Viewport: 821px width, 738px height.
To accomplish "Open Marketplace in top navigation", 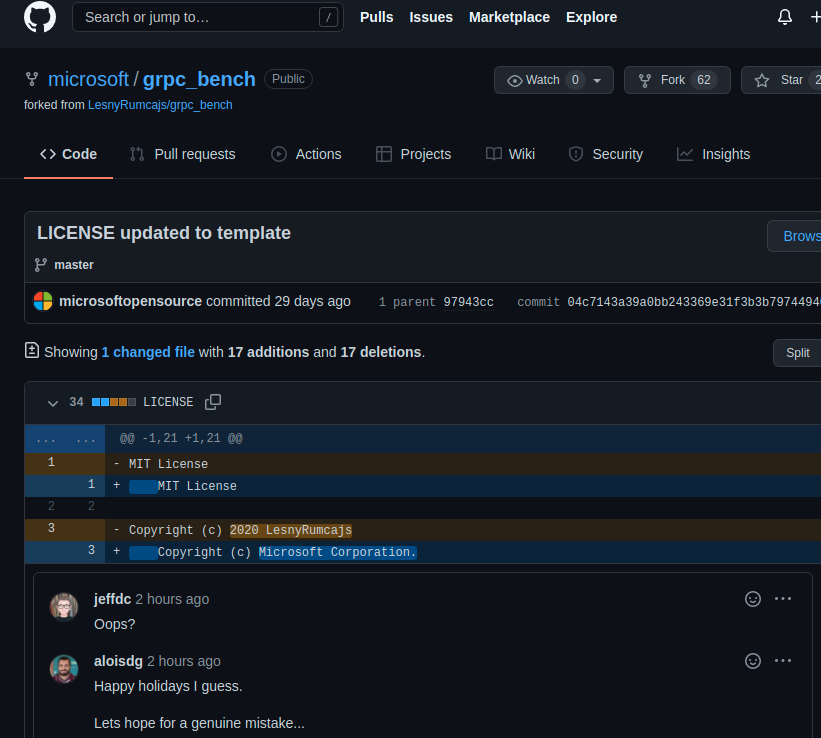I will (509, 17).
